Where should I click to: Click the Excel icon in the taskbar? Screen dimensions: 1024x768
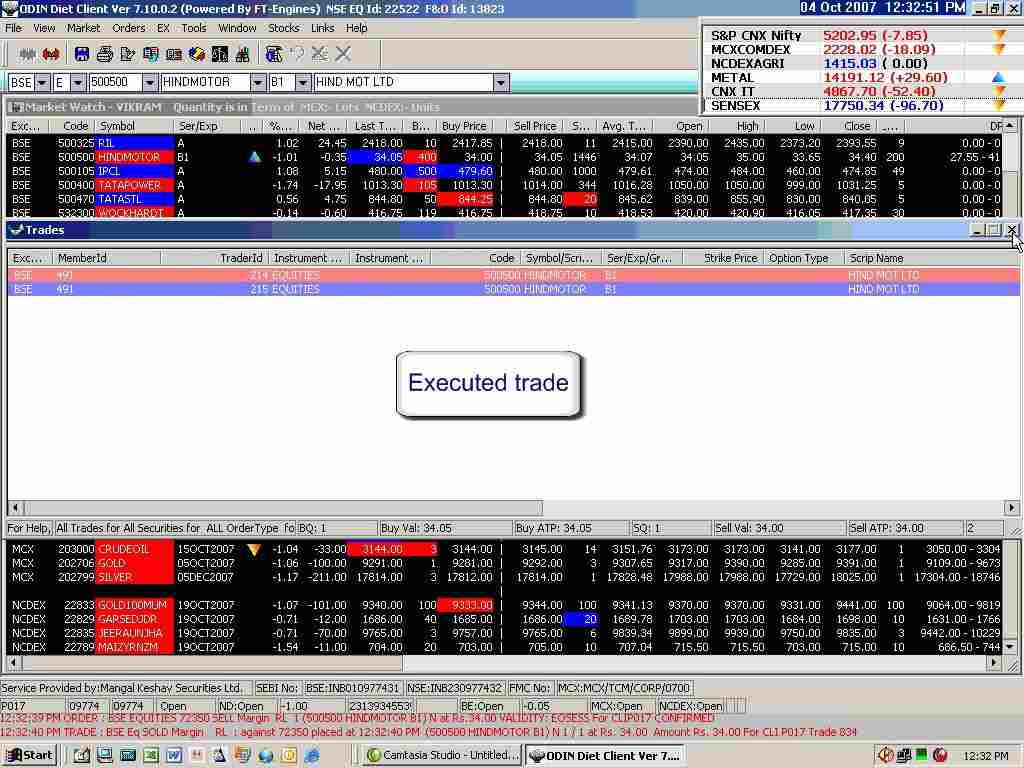[x=150, y=756]
